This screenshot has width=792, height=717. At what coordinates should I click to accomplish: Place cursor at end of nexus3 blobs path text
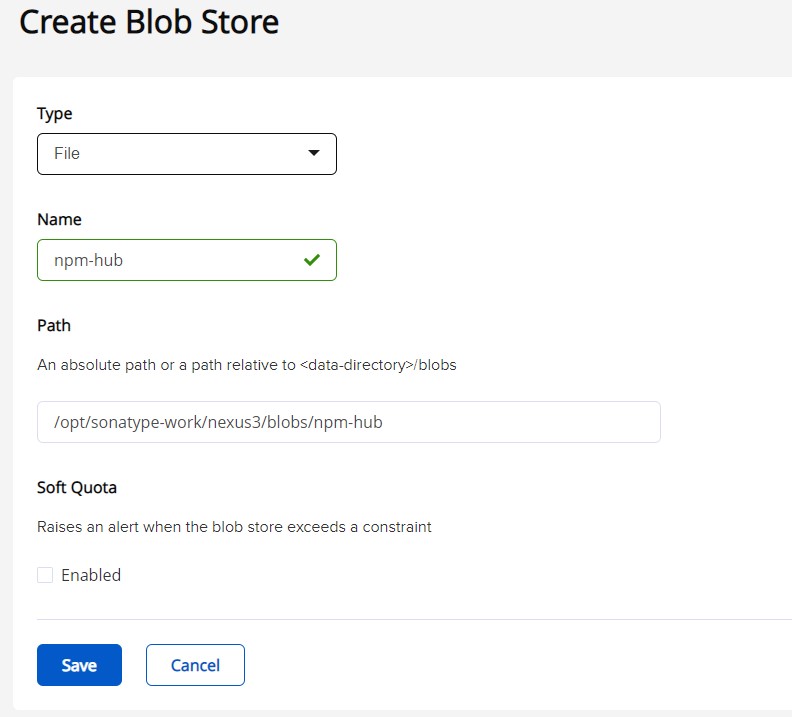[x=384, y=422]
